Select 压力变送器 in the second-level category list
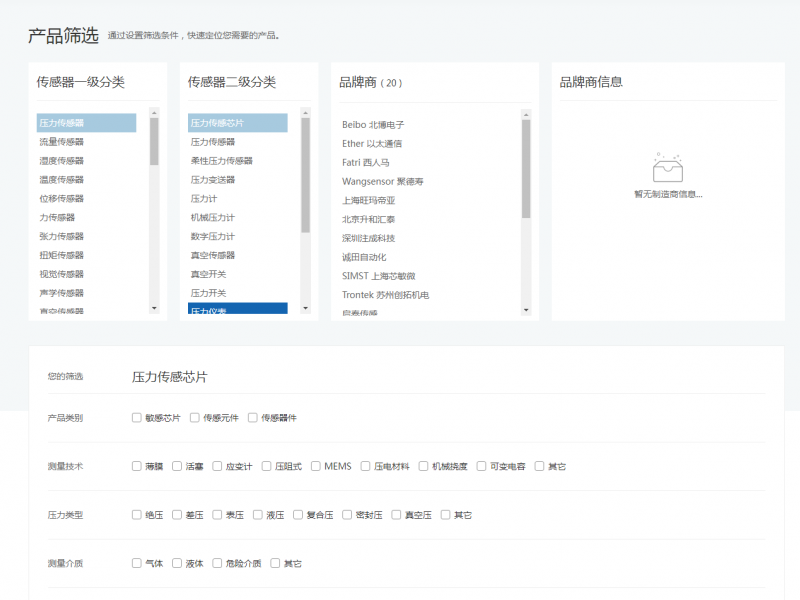The height and width of the screenshot is (600, 800). click(213, 180)
